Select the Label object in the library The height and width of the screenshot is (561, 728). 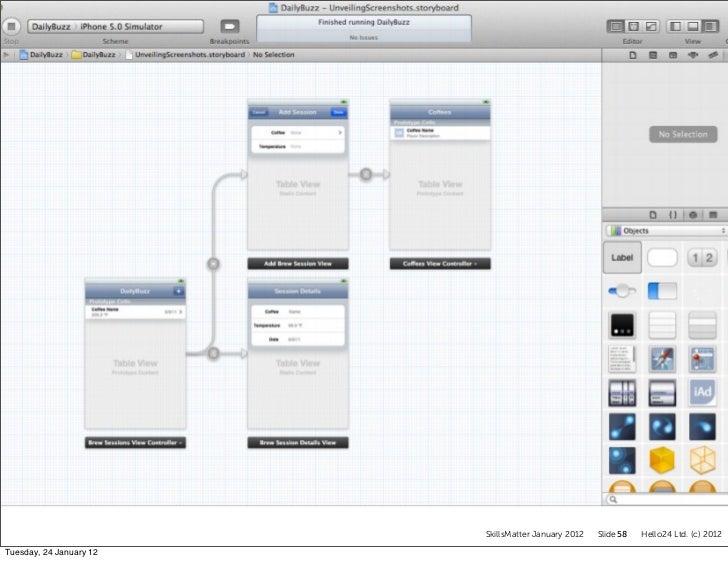click(x=622, y=258)
